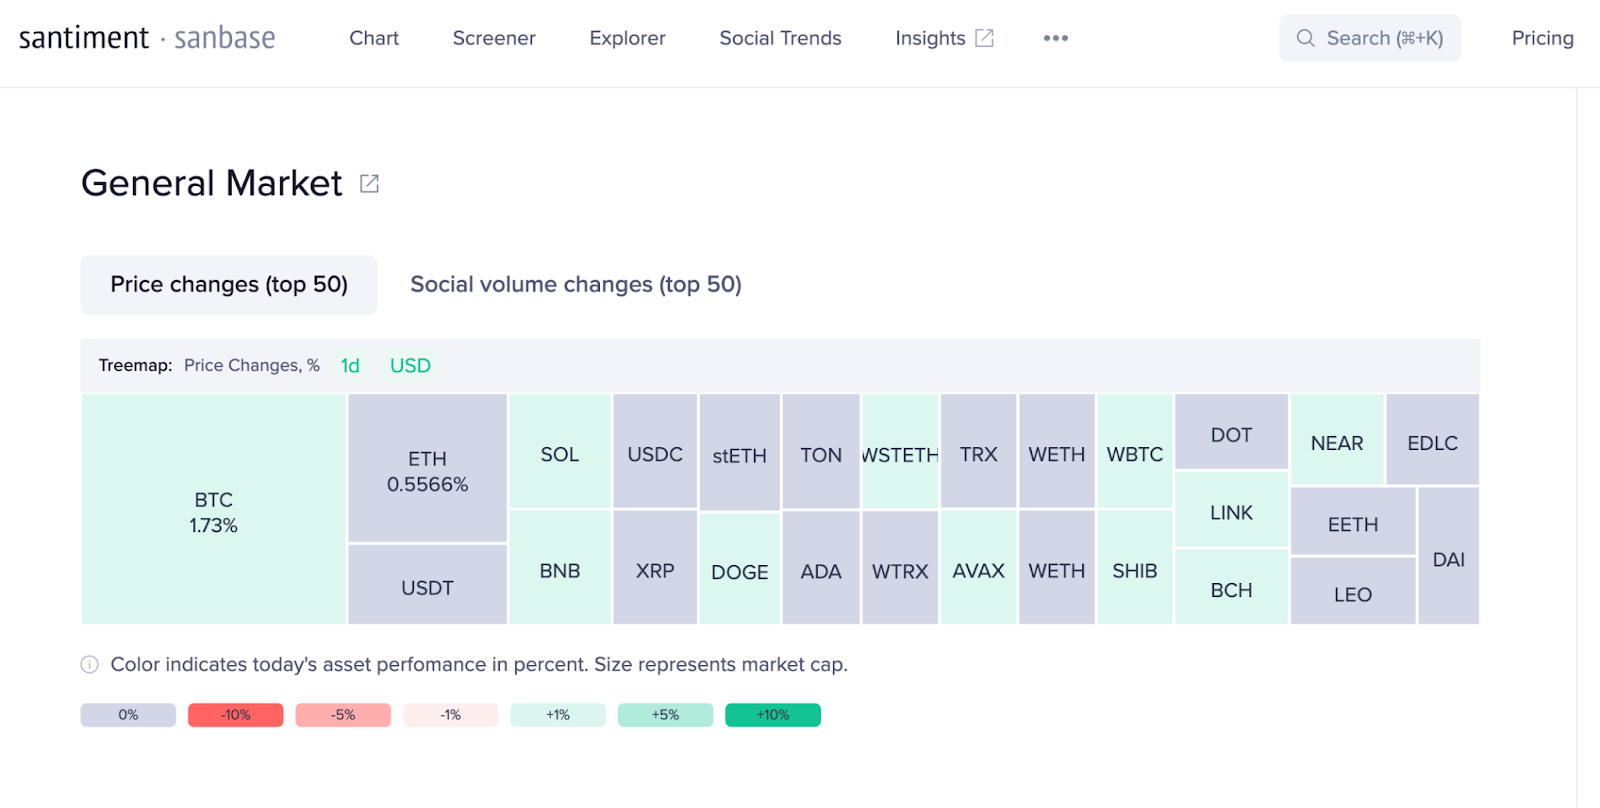Click the LINK treemap tile
The height and width of the screenshot is (808, 1600).
click(1231, 510)
